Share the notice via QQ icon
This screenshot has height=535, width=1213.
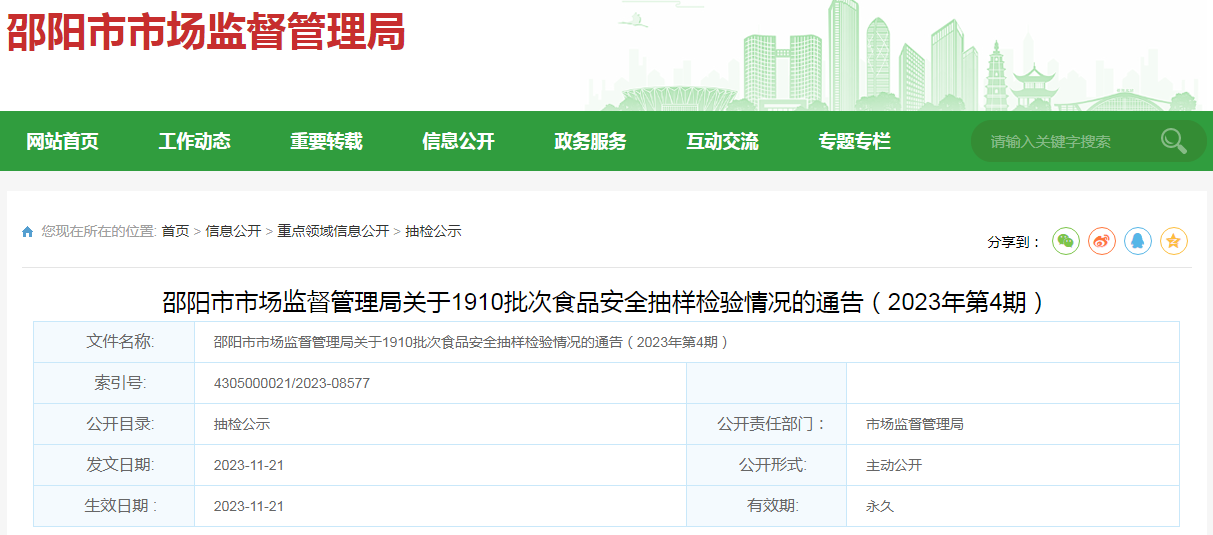pyautogui.click(x=1138, y=241)
